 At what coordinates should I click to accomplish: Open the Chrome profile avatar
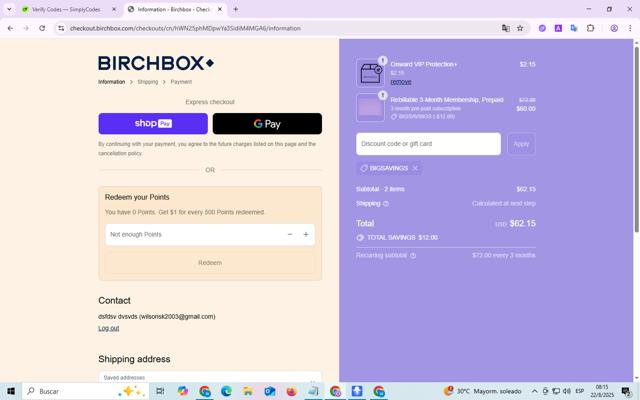pos(614,28)
